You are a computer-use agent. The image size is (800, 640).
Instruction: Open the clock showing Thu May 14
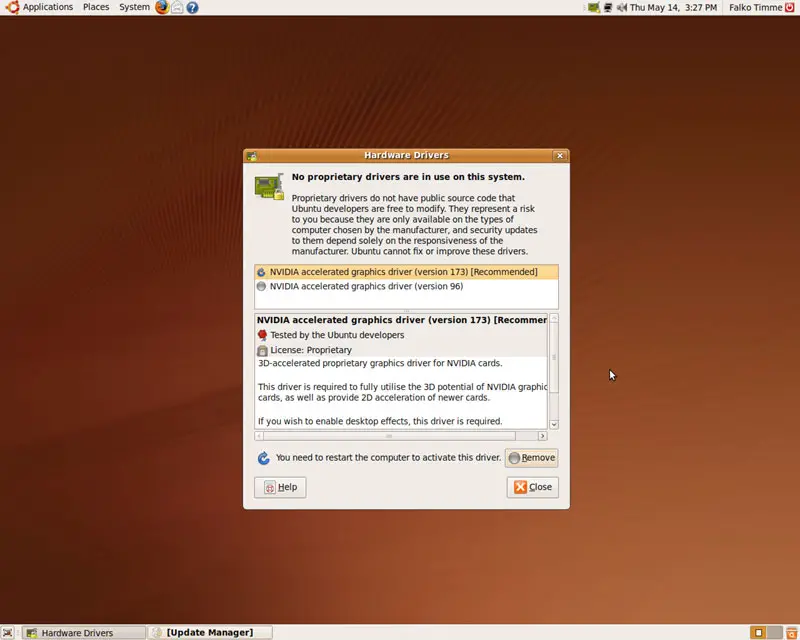click(673, 7)
